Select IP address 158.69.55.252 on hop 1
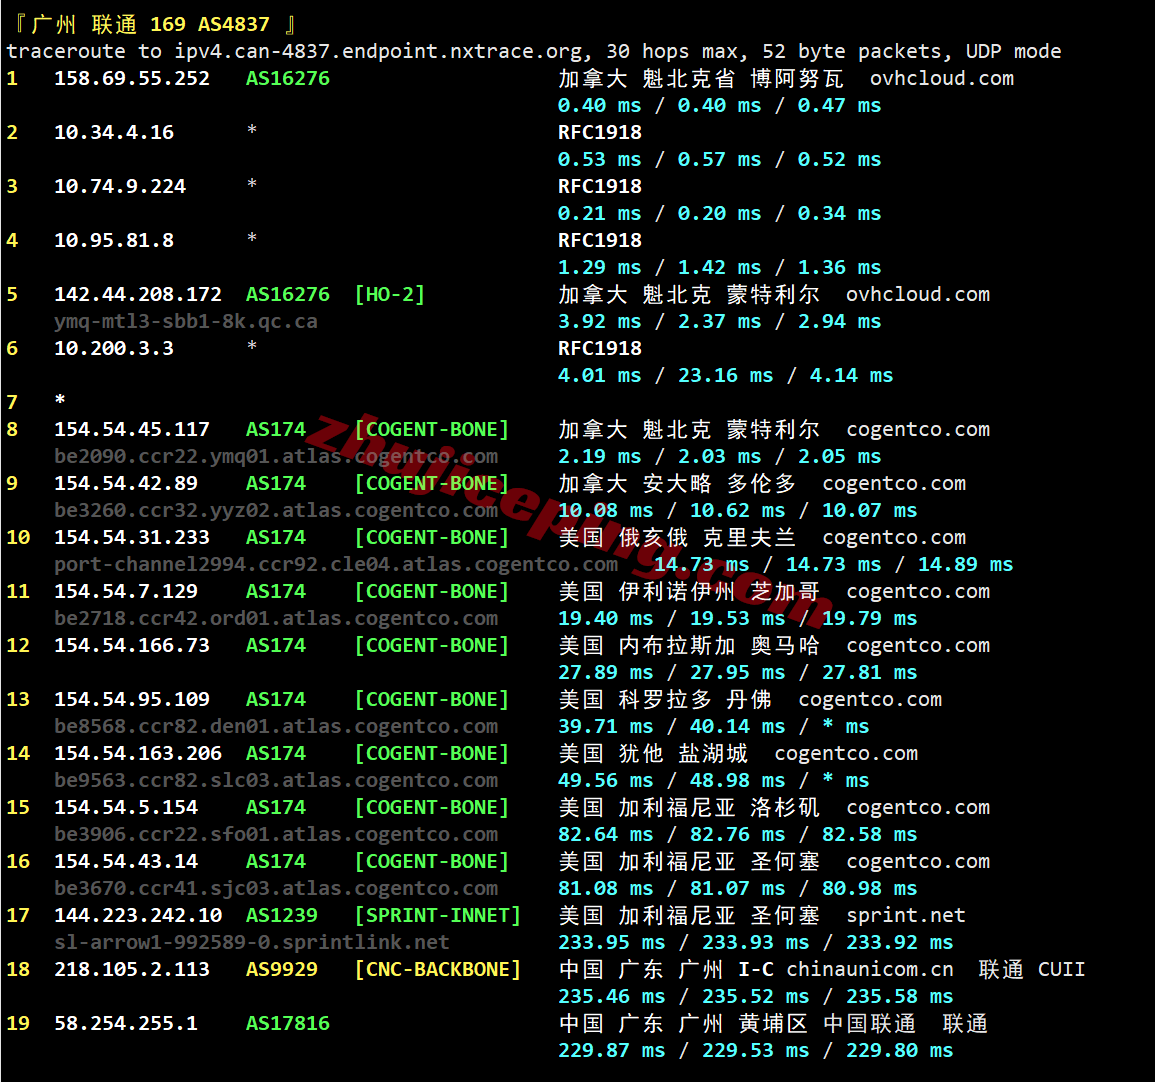Screen dimensions: 1155x1082 [133, 78]
